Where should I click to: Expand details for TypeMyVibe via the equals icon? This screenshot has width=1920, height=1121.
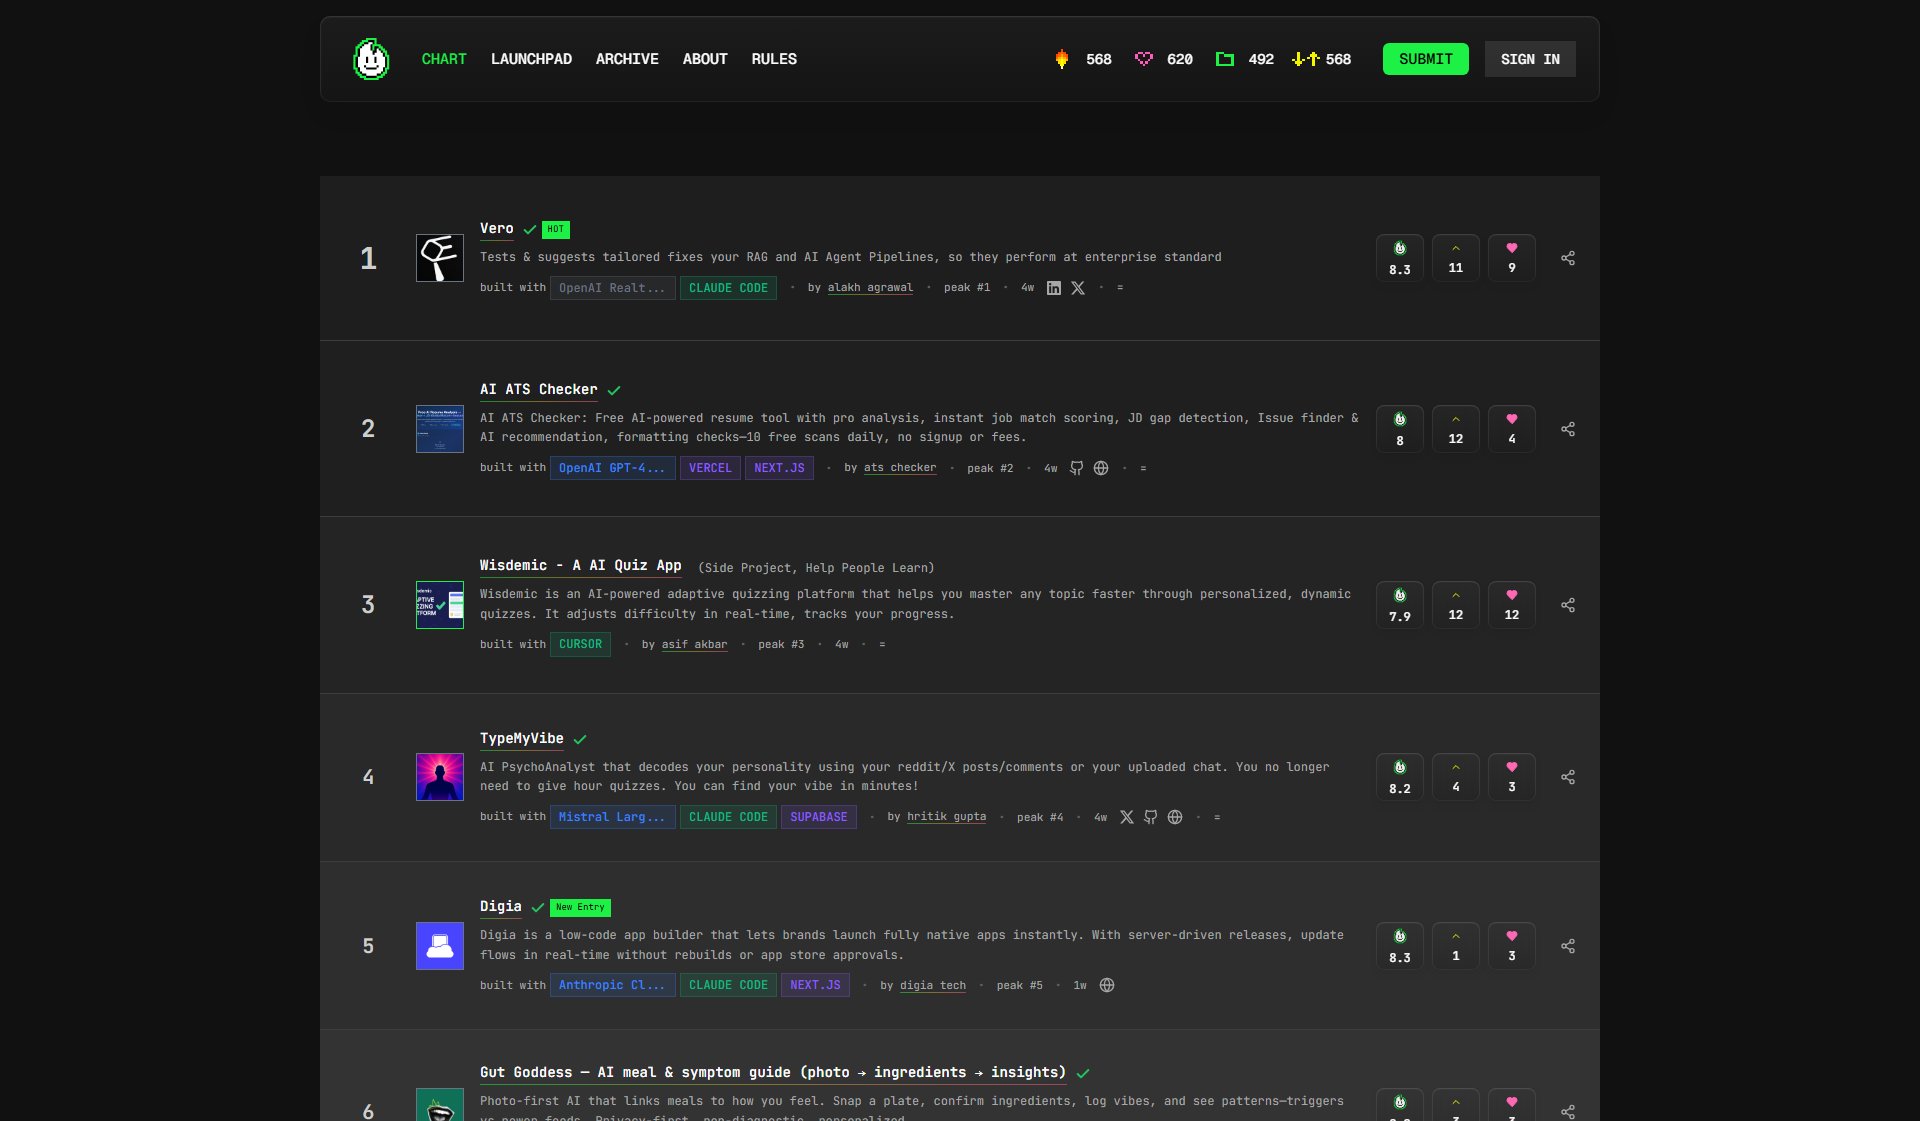pyautogui.click(x=1217, y=817)
